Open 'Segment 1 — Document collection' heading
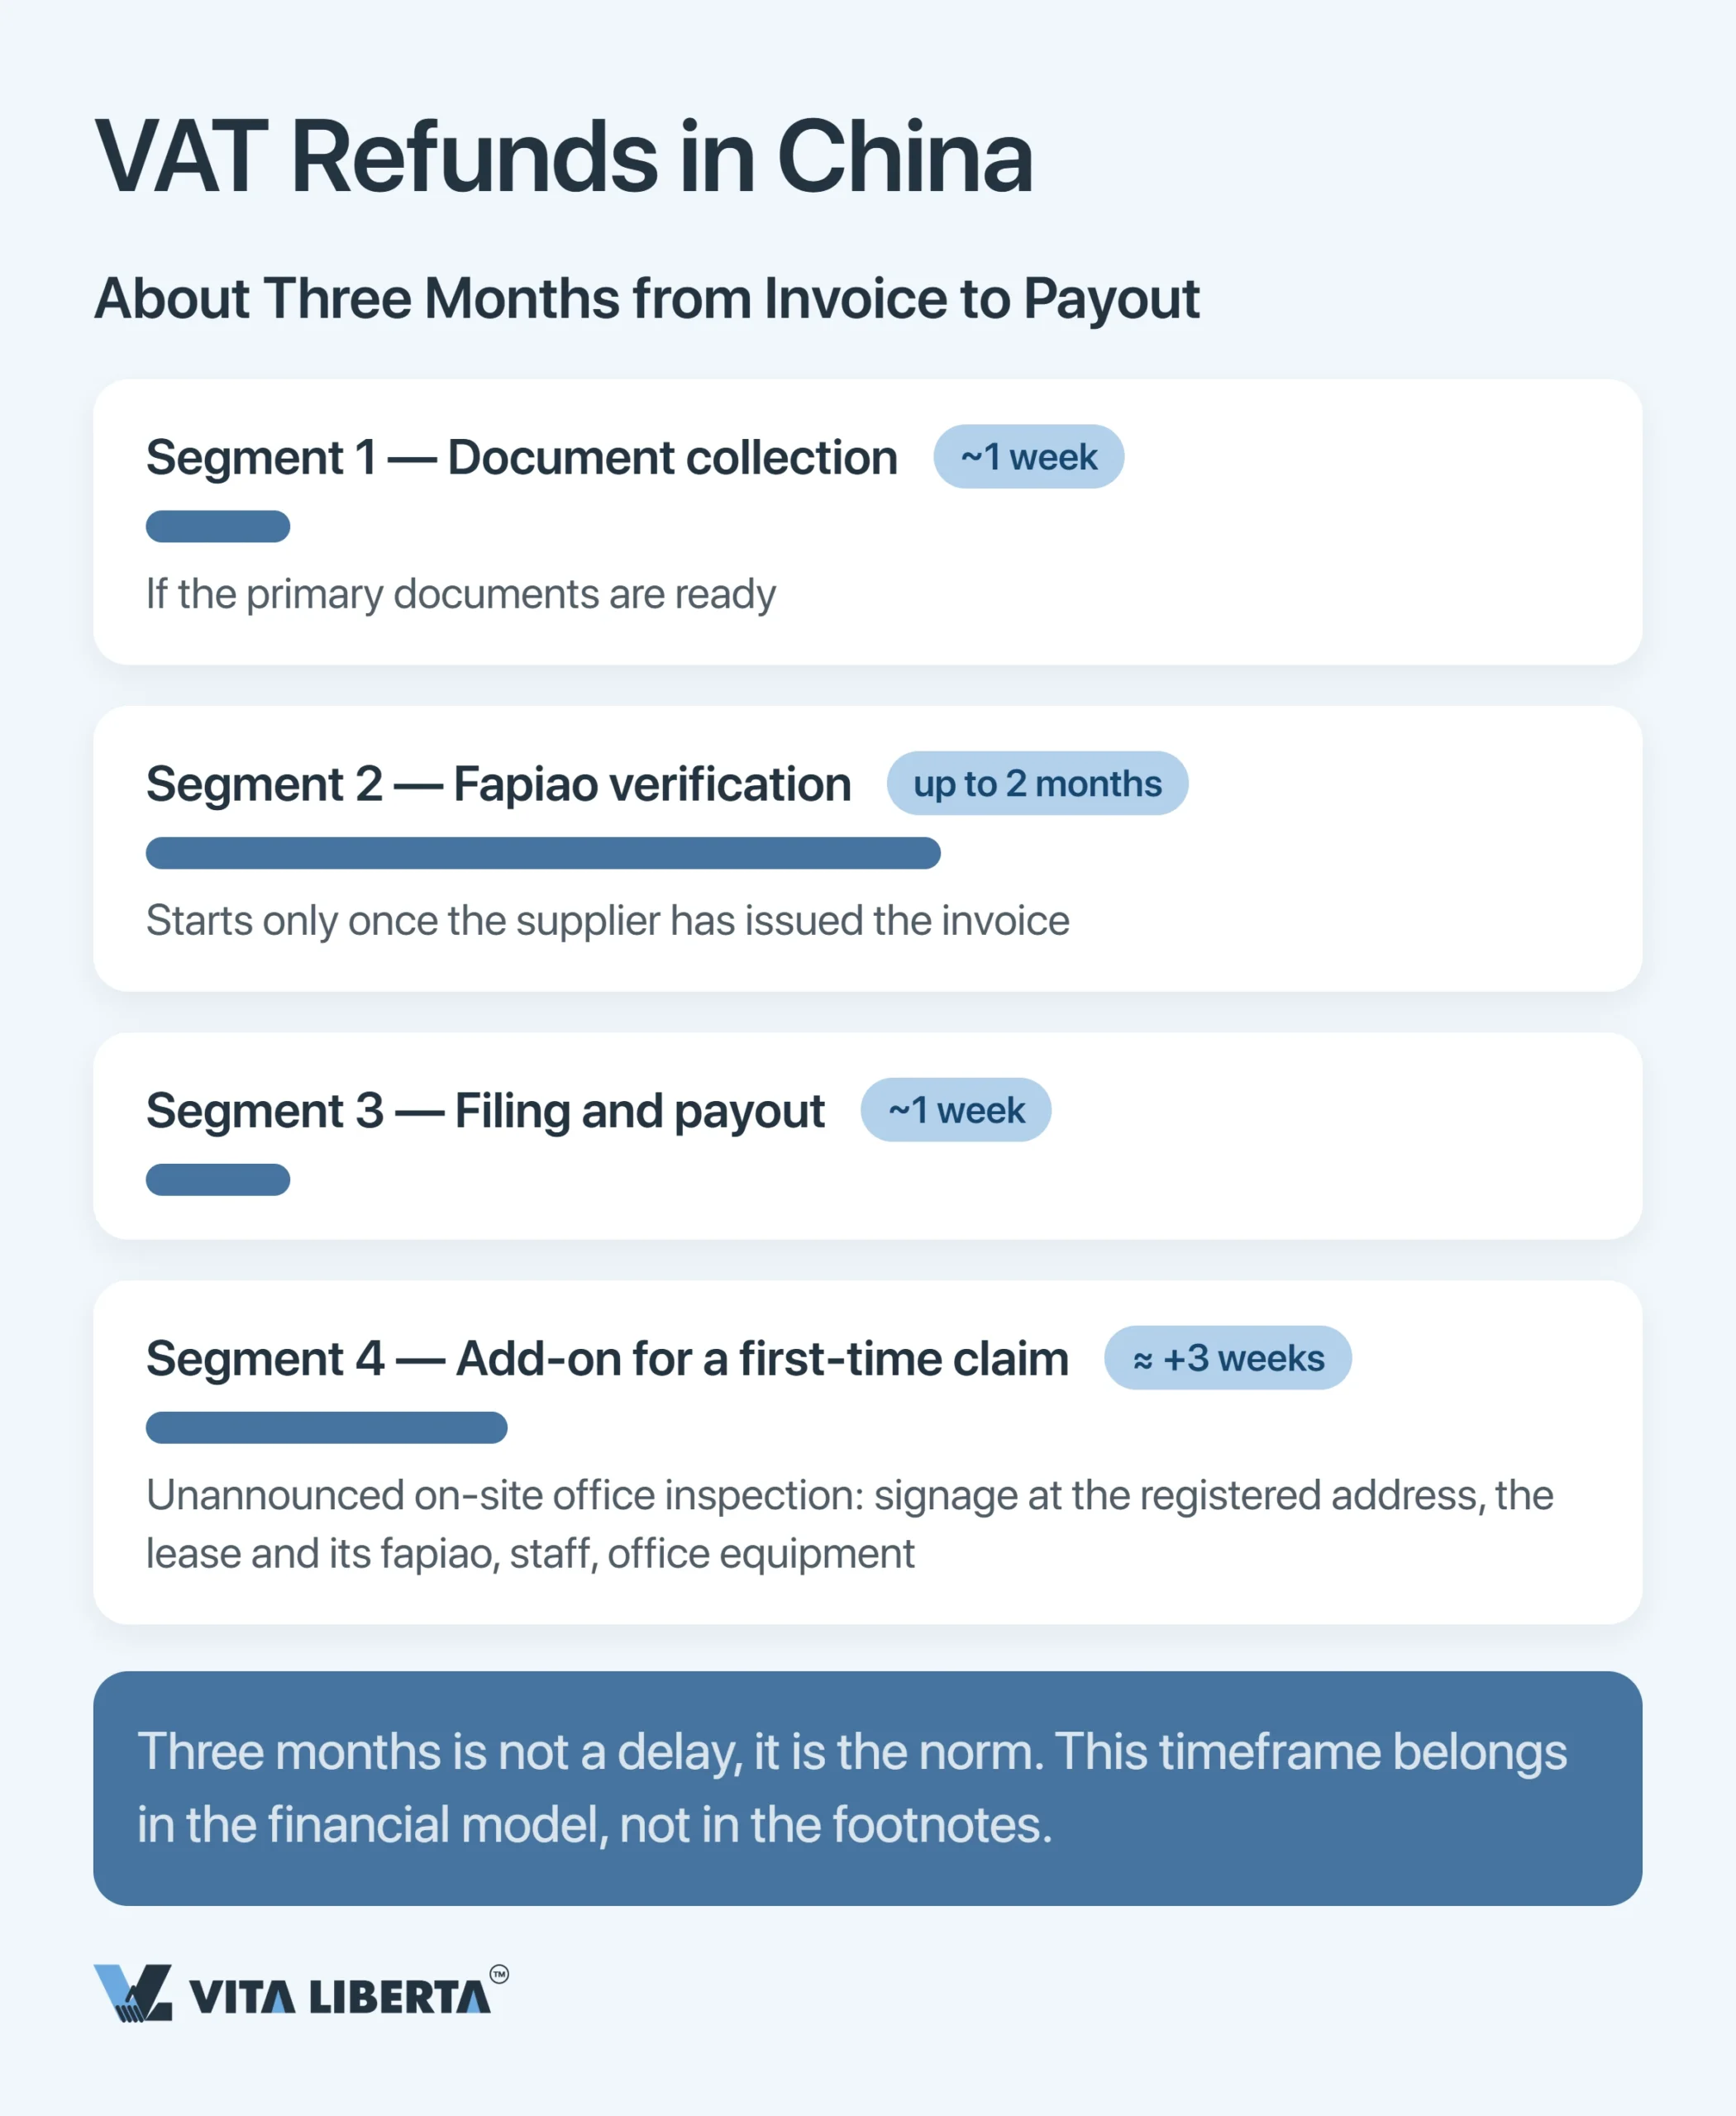The image size is (1736, 2116). (x=521, y=458)
